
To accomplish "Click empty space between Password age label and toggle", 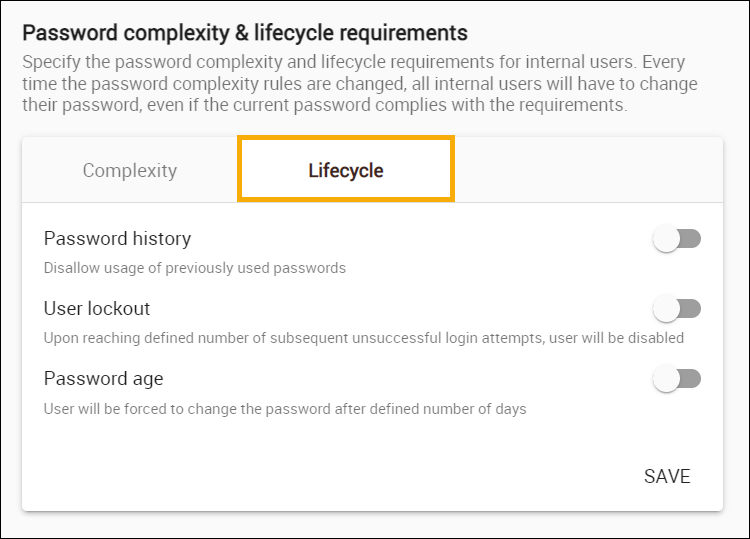I will [x=400, y=379].
